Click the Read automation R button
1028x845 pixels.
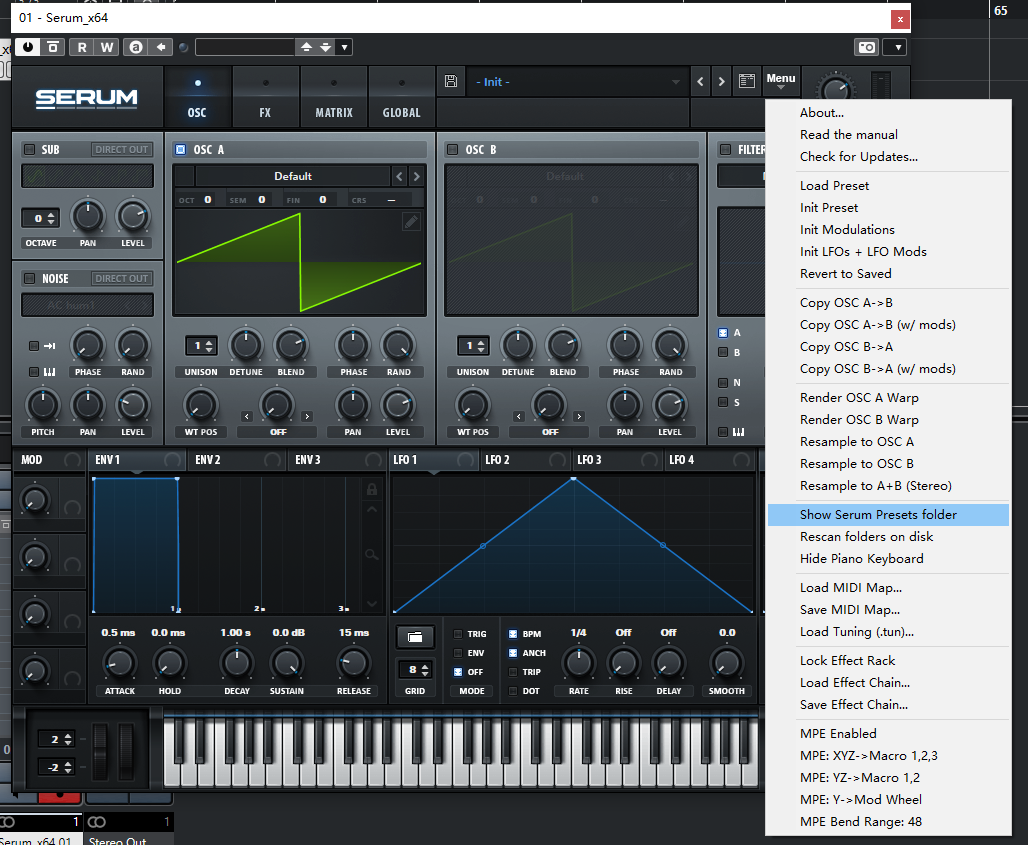click(x=82, y=47)
